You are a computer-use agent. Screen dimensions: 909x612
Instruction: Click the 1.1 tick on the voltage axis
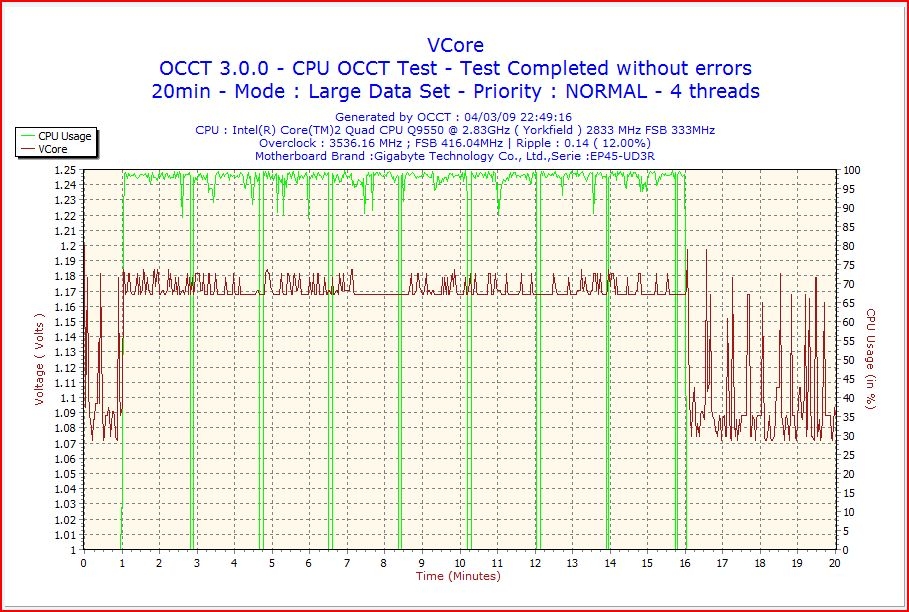click(69, 398)
